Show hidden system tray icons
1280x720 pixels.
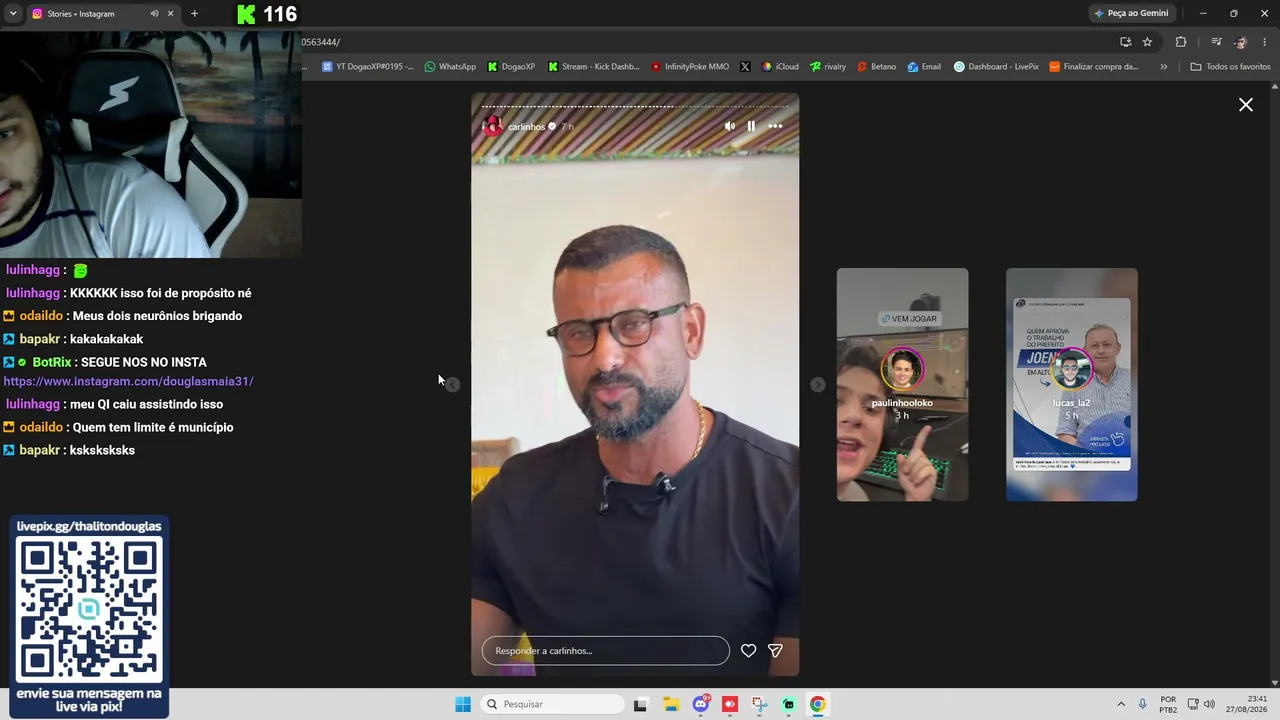click(x=1121, y=704)
